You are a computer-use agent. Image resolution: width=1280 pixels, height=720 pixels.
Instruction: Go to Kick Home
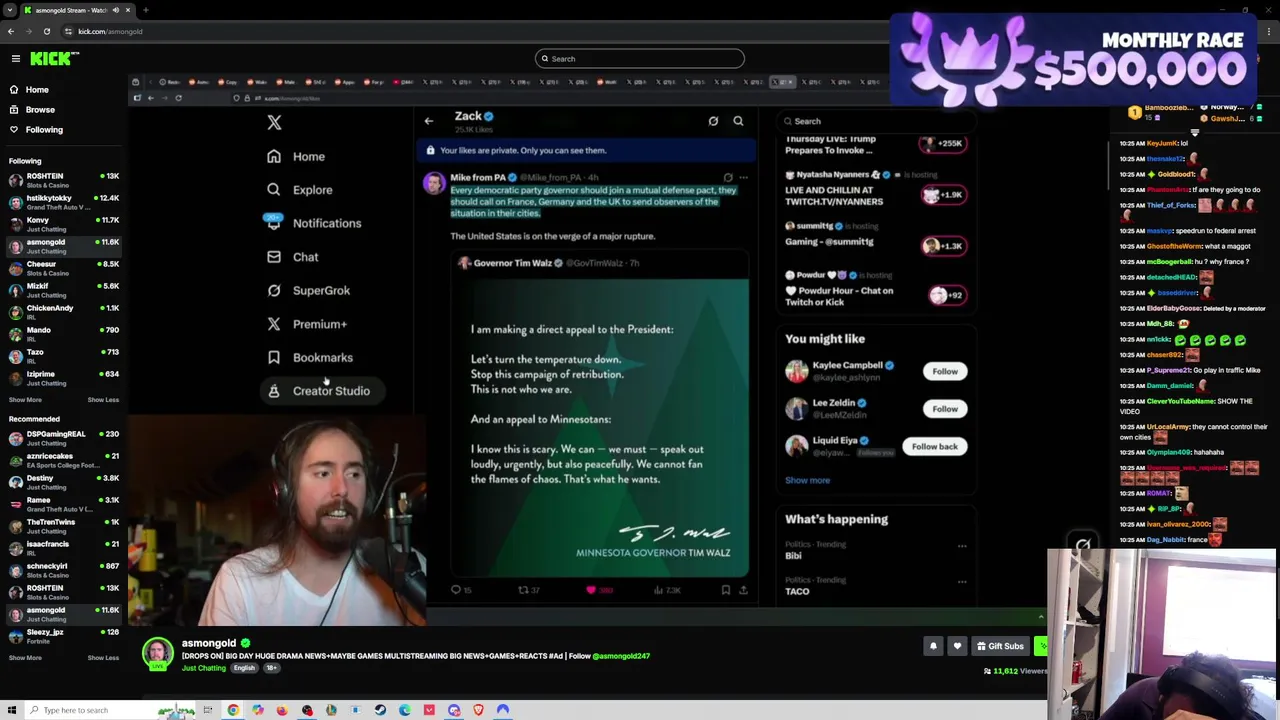click(x=29, y=90)
